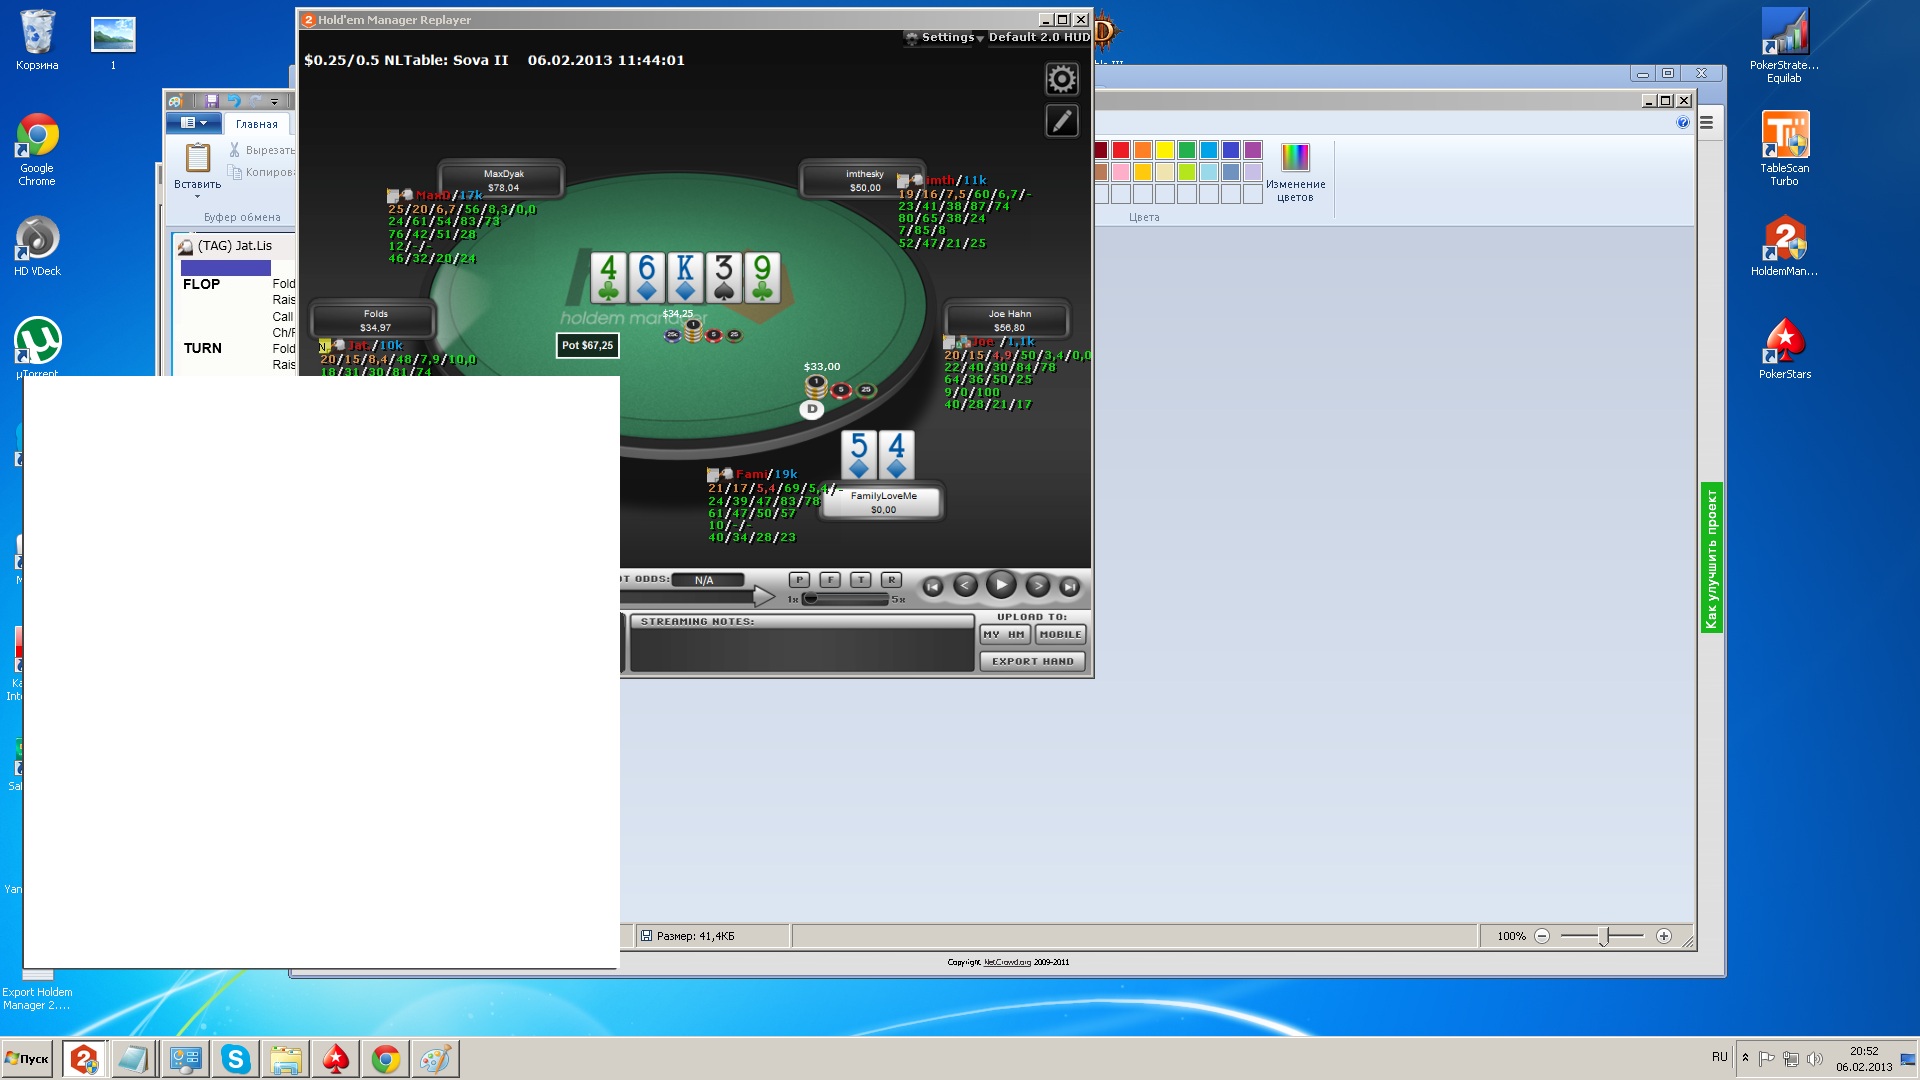Click into the Streaming Notes field

pyautogui.click(x=802, y=649)
